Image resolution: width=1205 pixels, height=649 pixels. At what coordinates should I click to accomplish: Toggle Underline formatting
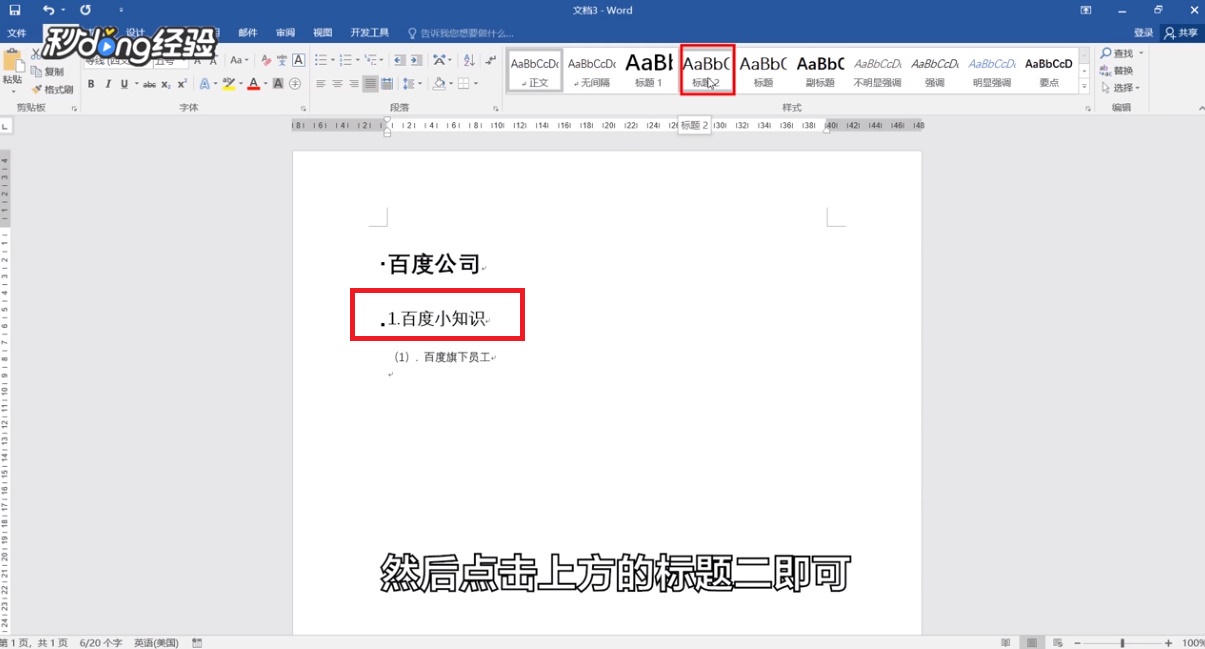pos(124,84)
